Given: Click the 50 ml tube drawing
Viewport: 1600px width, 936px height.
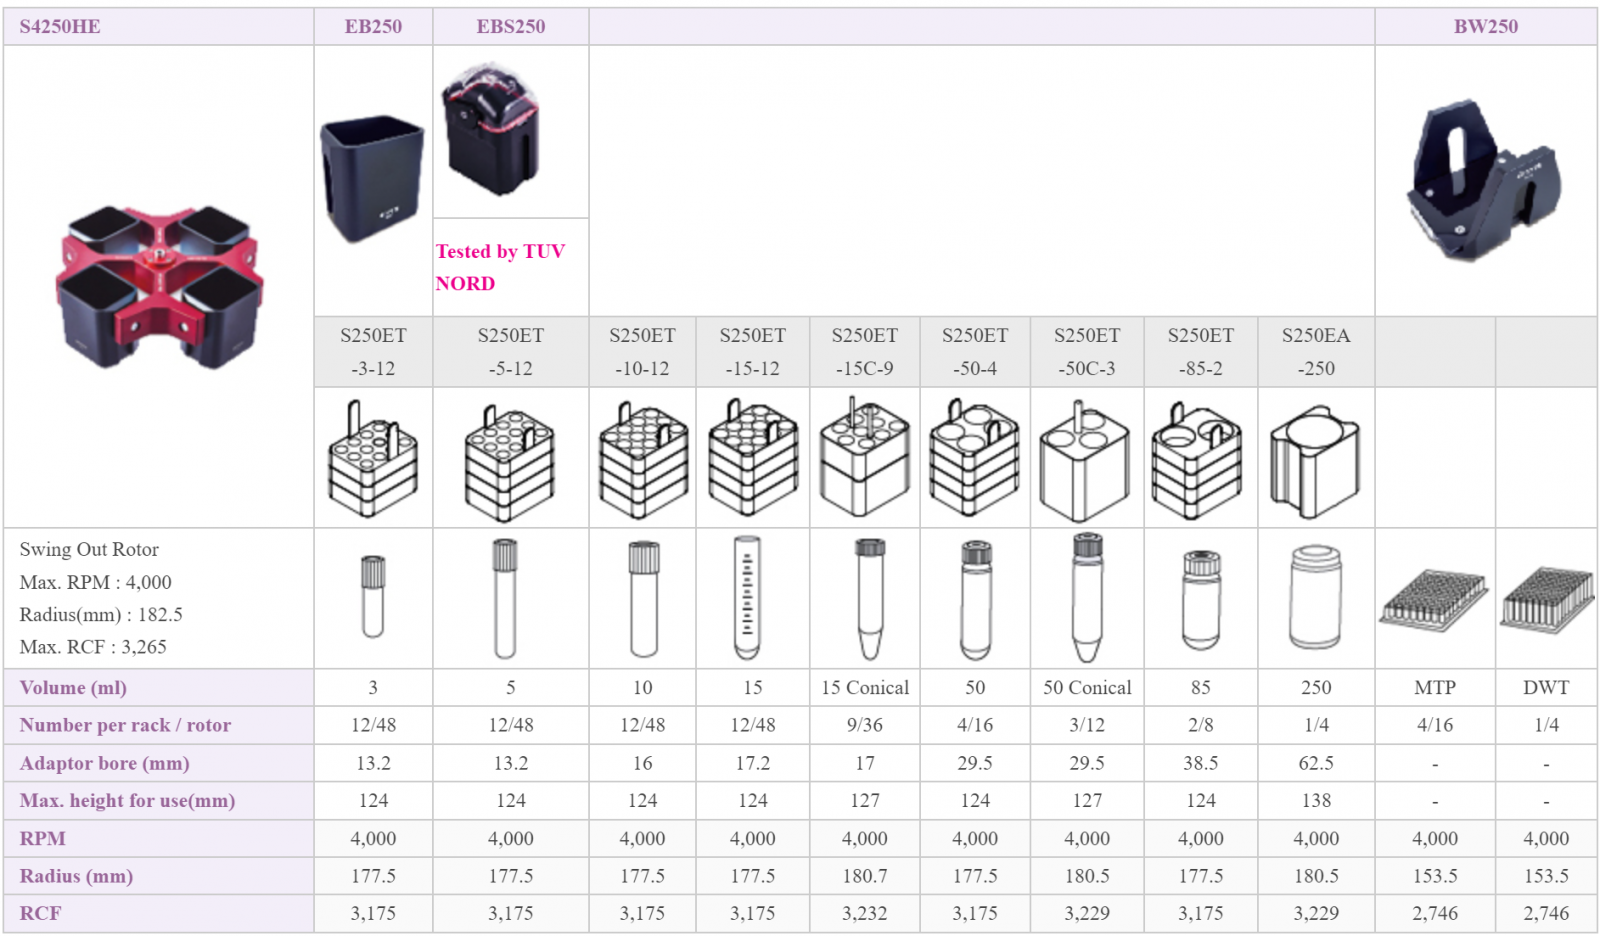Looking at the screenshot, I should coord(975,600).
